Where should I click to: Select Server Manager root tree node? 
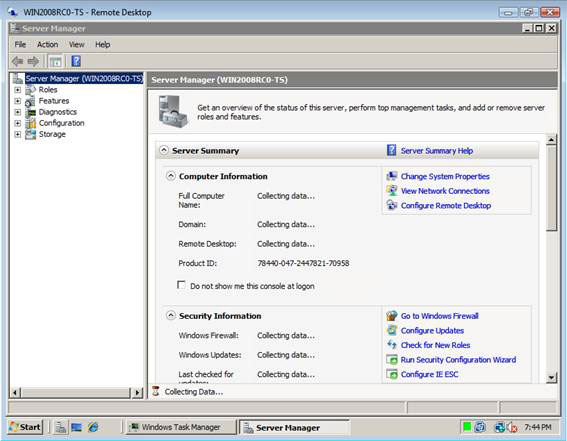point(84,78)
